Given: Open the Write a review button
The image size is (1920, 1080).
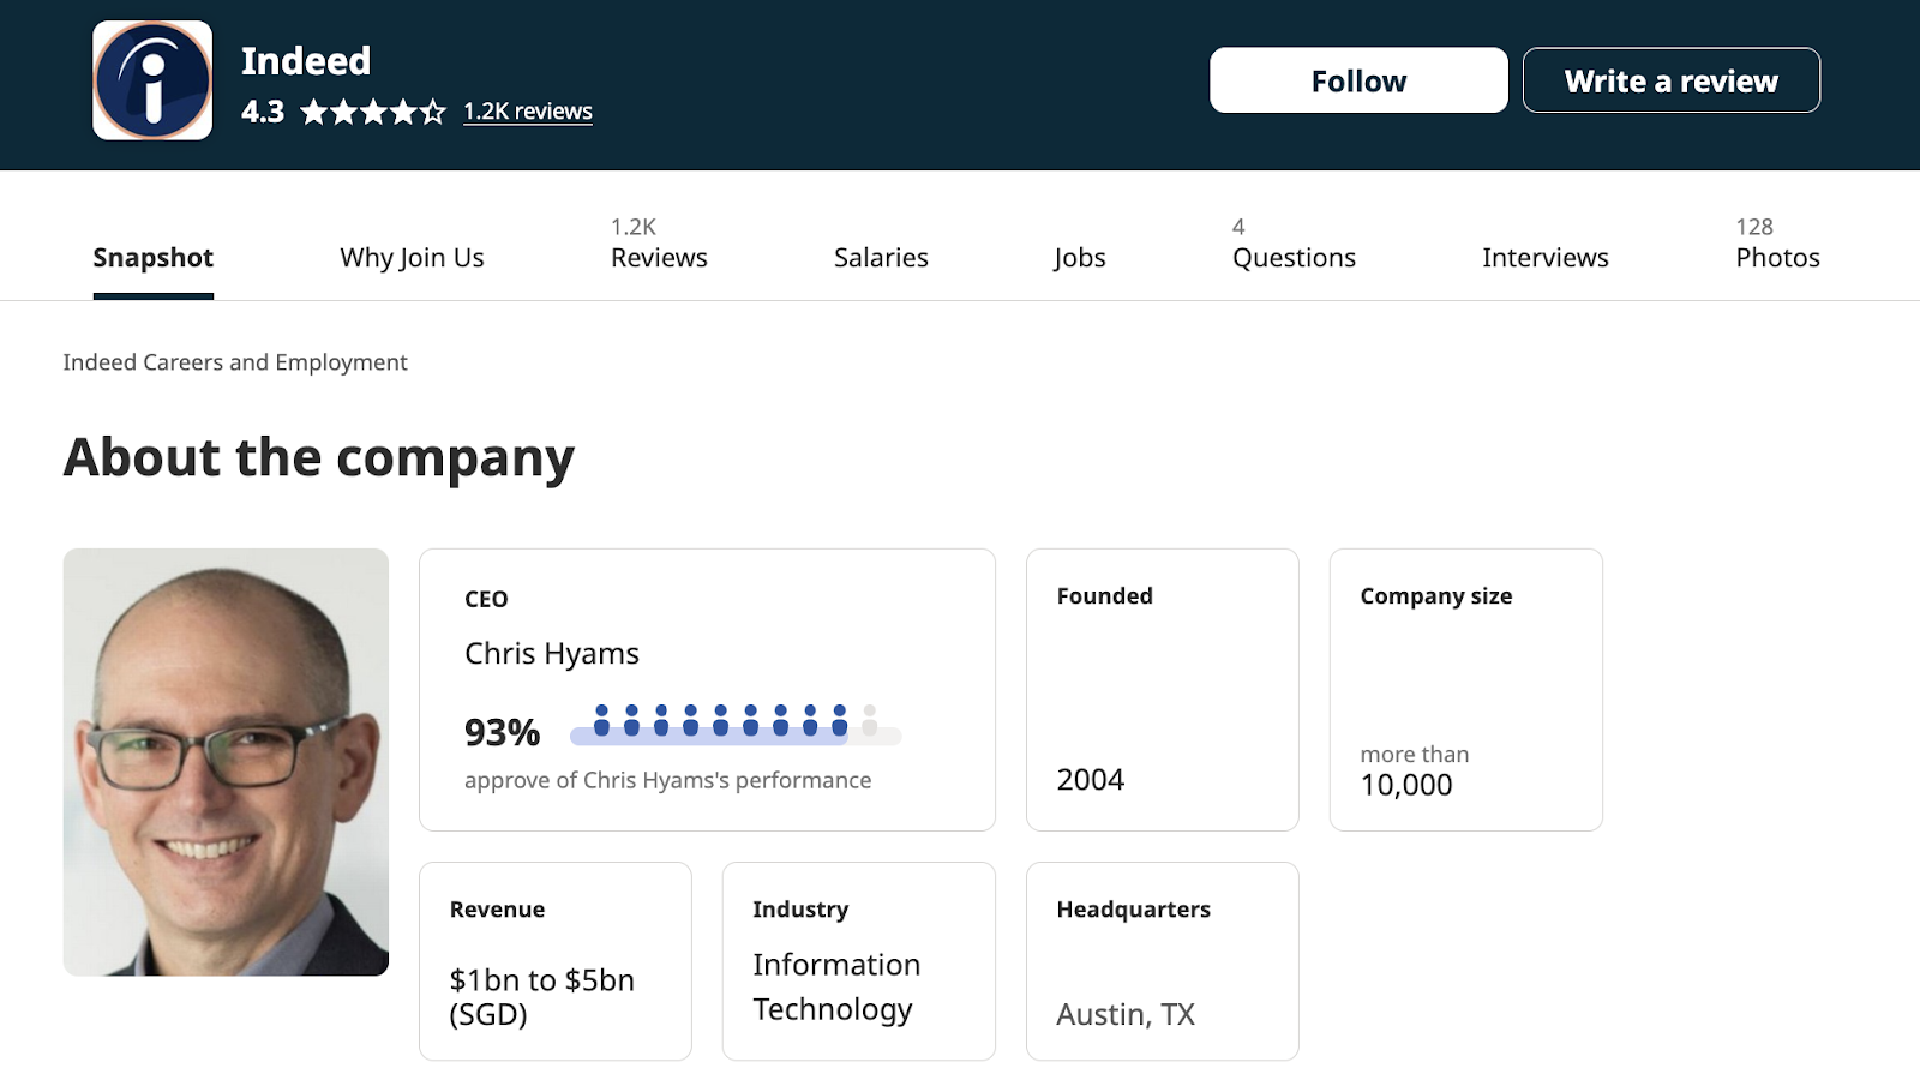Looking at the screenshot, I should pyautogui.click(x=1671, y=80).
